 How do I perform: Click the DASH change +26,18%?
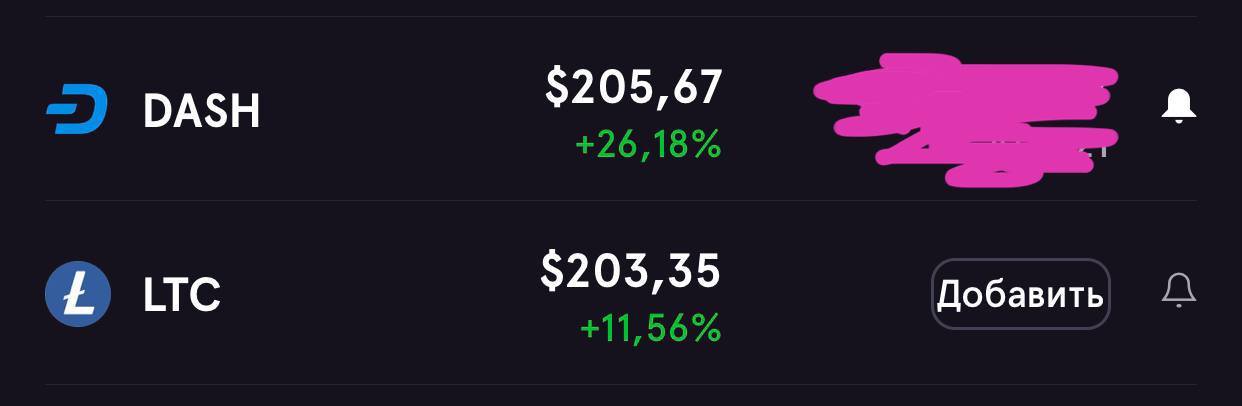coord(648,146)
